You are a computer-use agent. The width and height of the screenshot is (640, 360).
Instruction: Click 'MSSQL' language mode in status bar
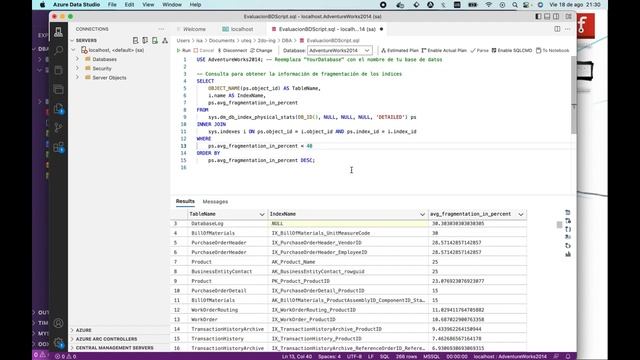[x=431, y=356]
